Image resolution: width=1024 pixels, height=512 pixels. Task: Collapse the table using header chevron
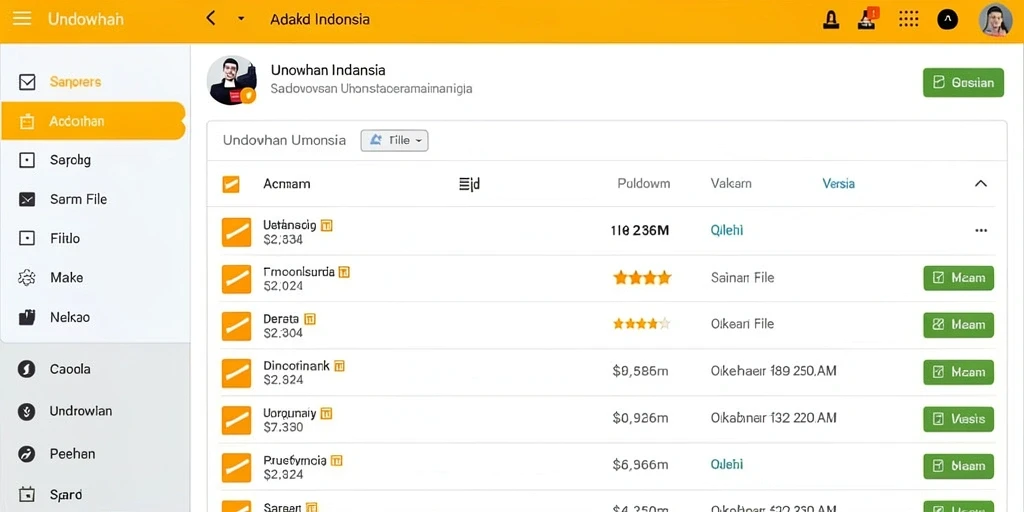click(x=980, y=184)
